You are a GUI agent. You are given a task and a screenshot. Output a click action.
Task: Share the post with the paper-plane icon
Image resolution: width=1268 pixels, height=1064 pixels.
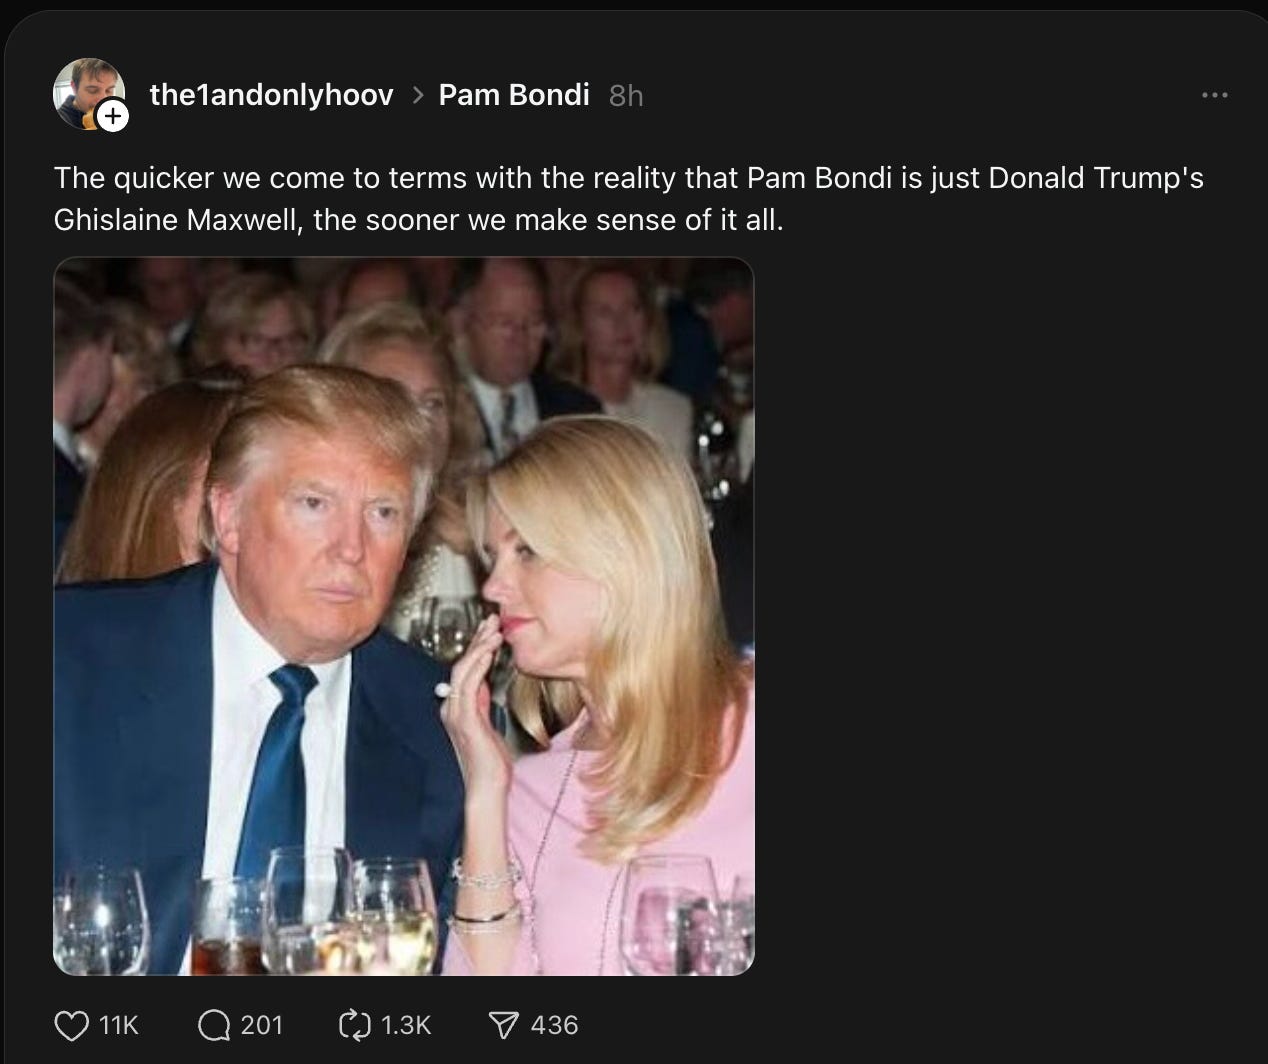(502, 1025)
